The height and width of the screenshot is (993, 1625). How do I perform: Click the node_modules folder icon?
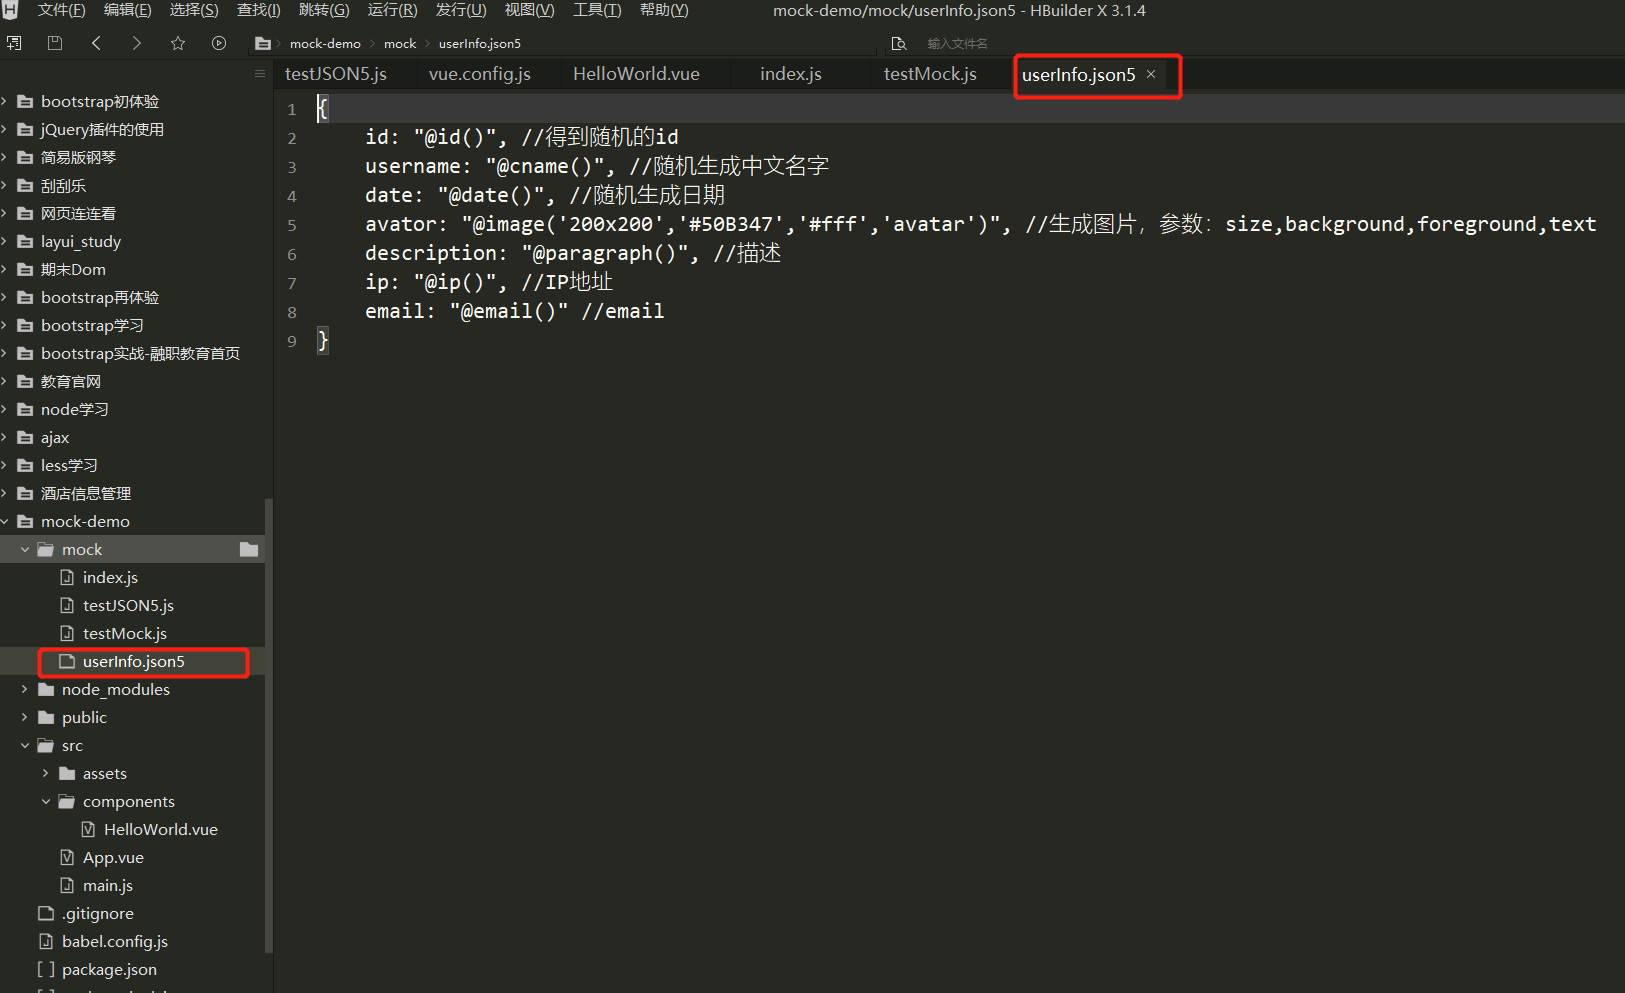(x=46, y=689)
